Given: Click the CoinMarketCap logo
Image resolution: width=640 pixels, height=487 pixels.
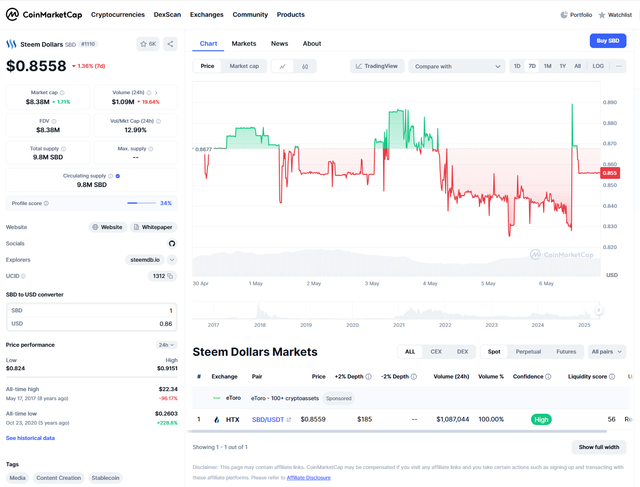Looking at the screenshot, I should click(44, 15).
